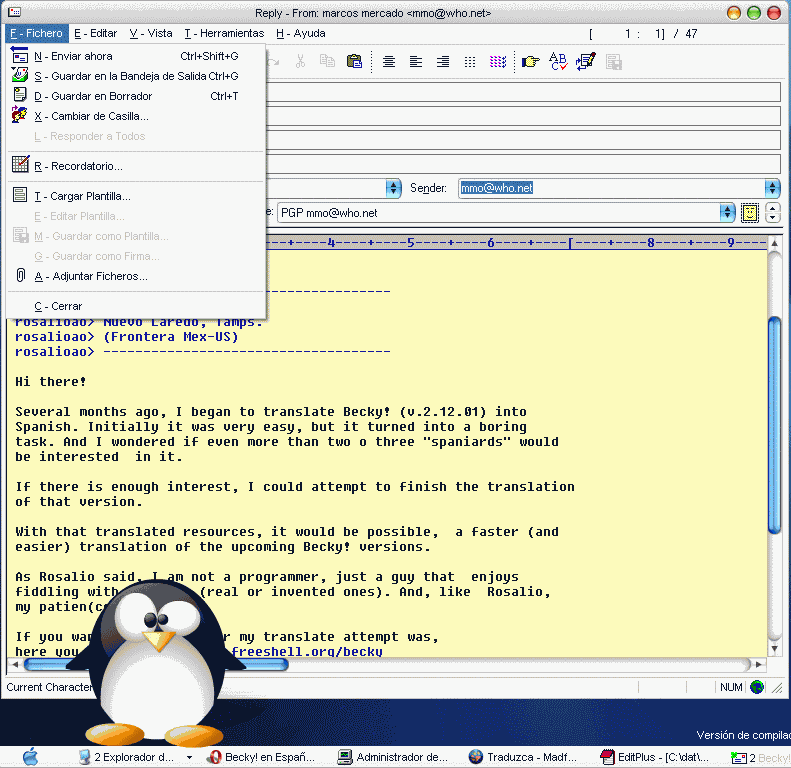
Task: Open the Fichero menu
Action: pos(37,33)
